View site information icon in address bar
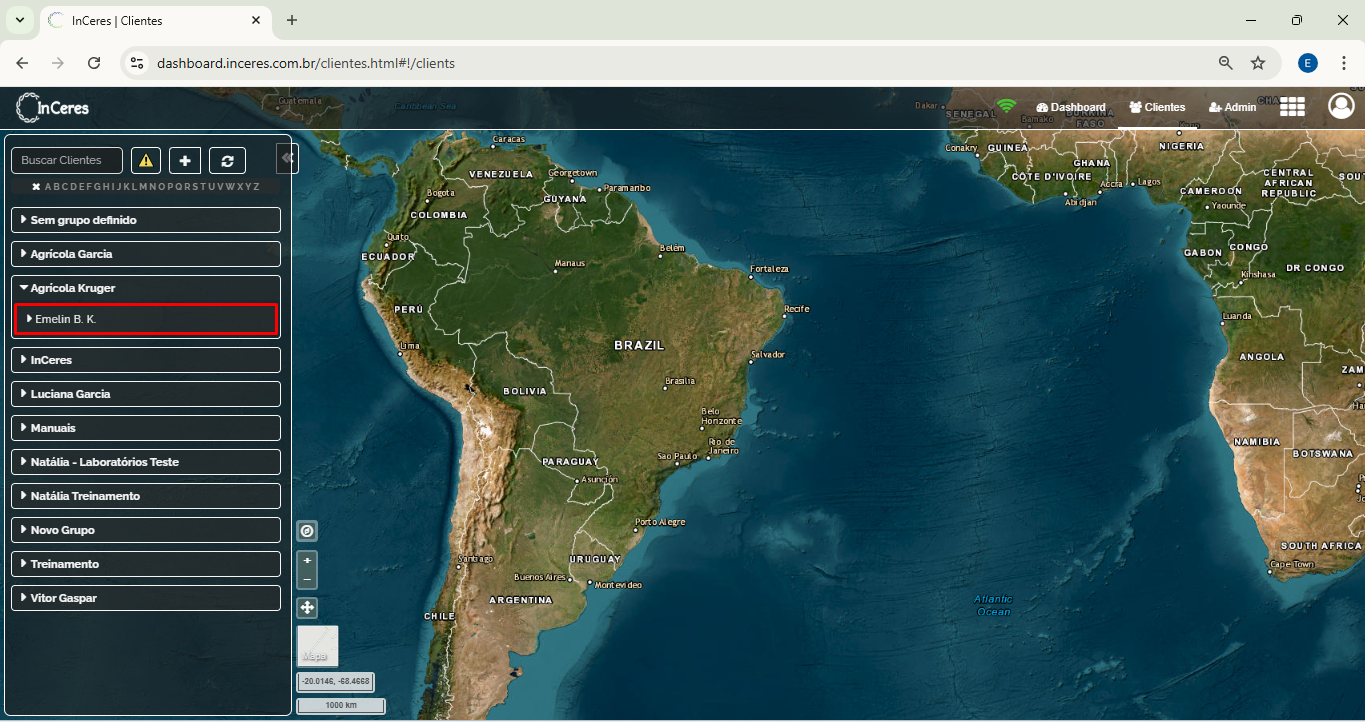 click(x=138, y=63)
